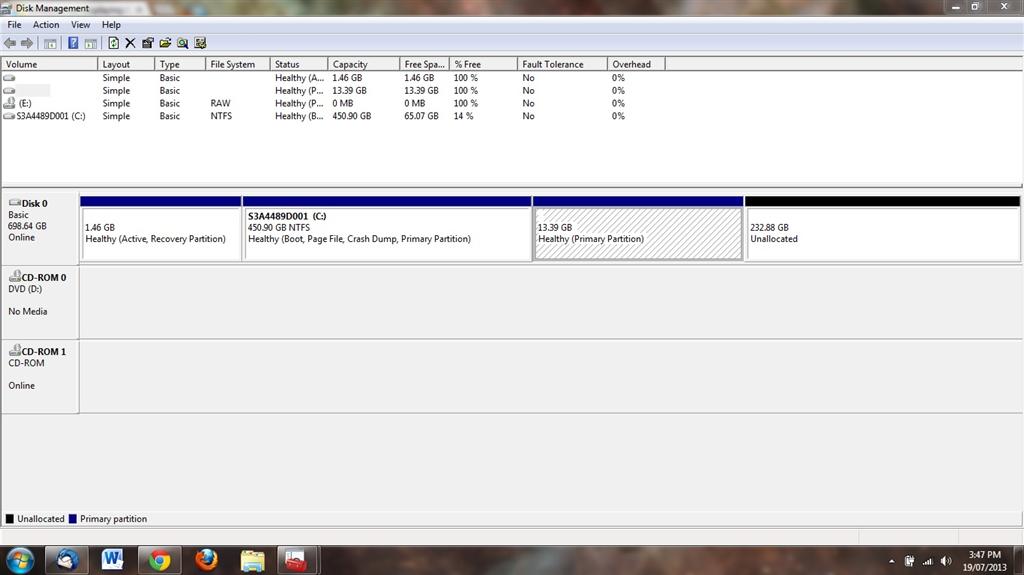Viewport: 1024px width, 575px height.
Task: Open Google Chrome from the taskbar
Action: (x=159, y=561)
